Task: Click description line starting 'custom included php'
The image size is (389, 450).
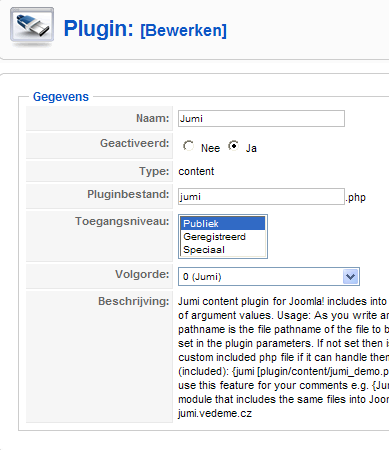Action: 283,357
